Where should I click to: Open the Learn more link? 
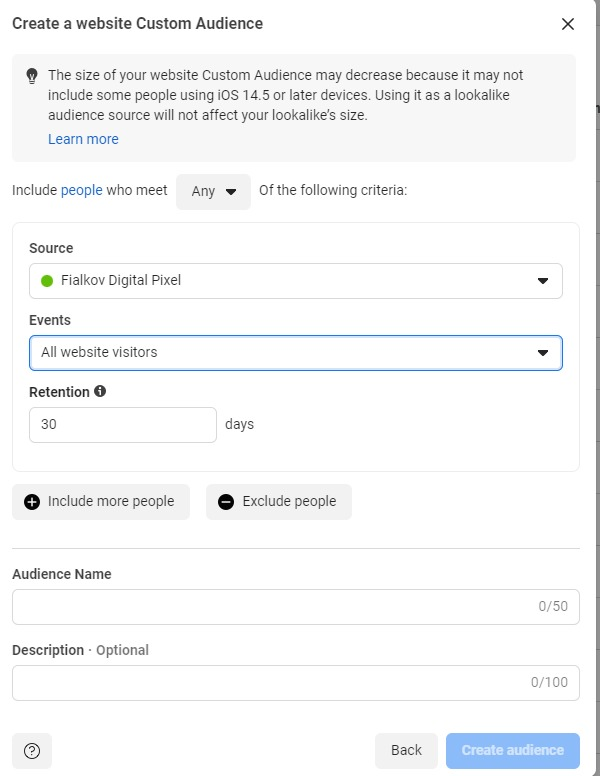click(x=83, y=139)
